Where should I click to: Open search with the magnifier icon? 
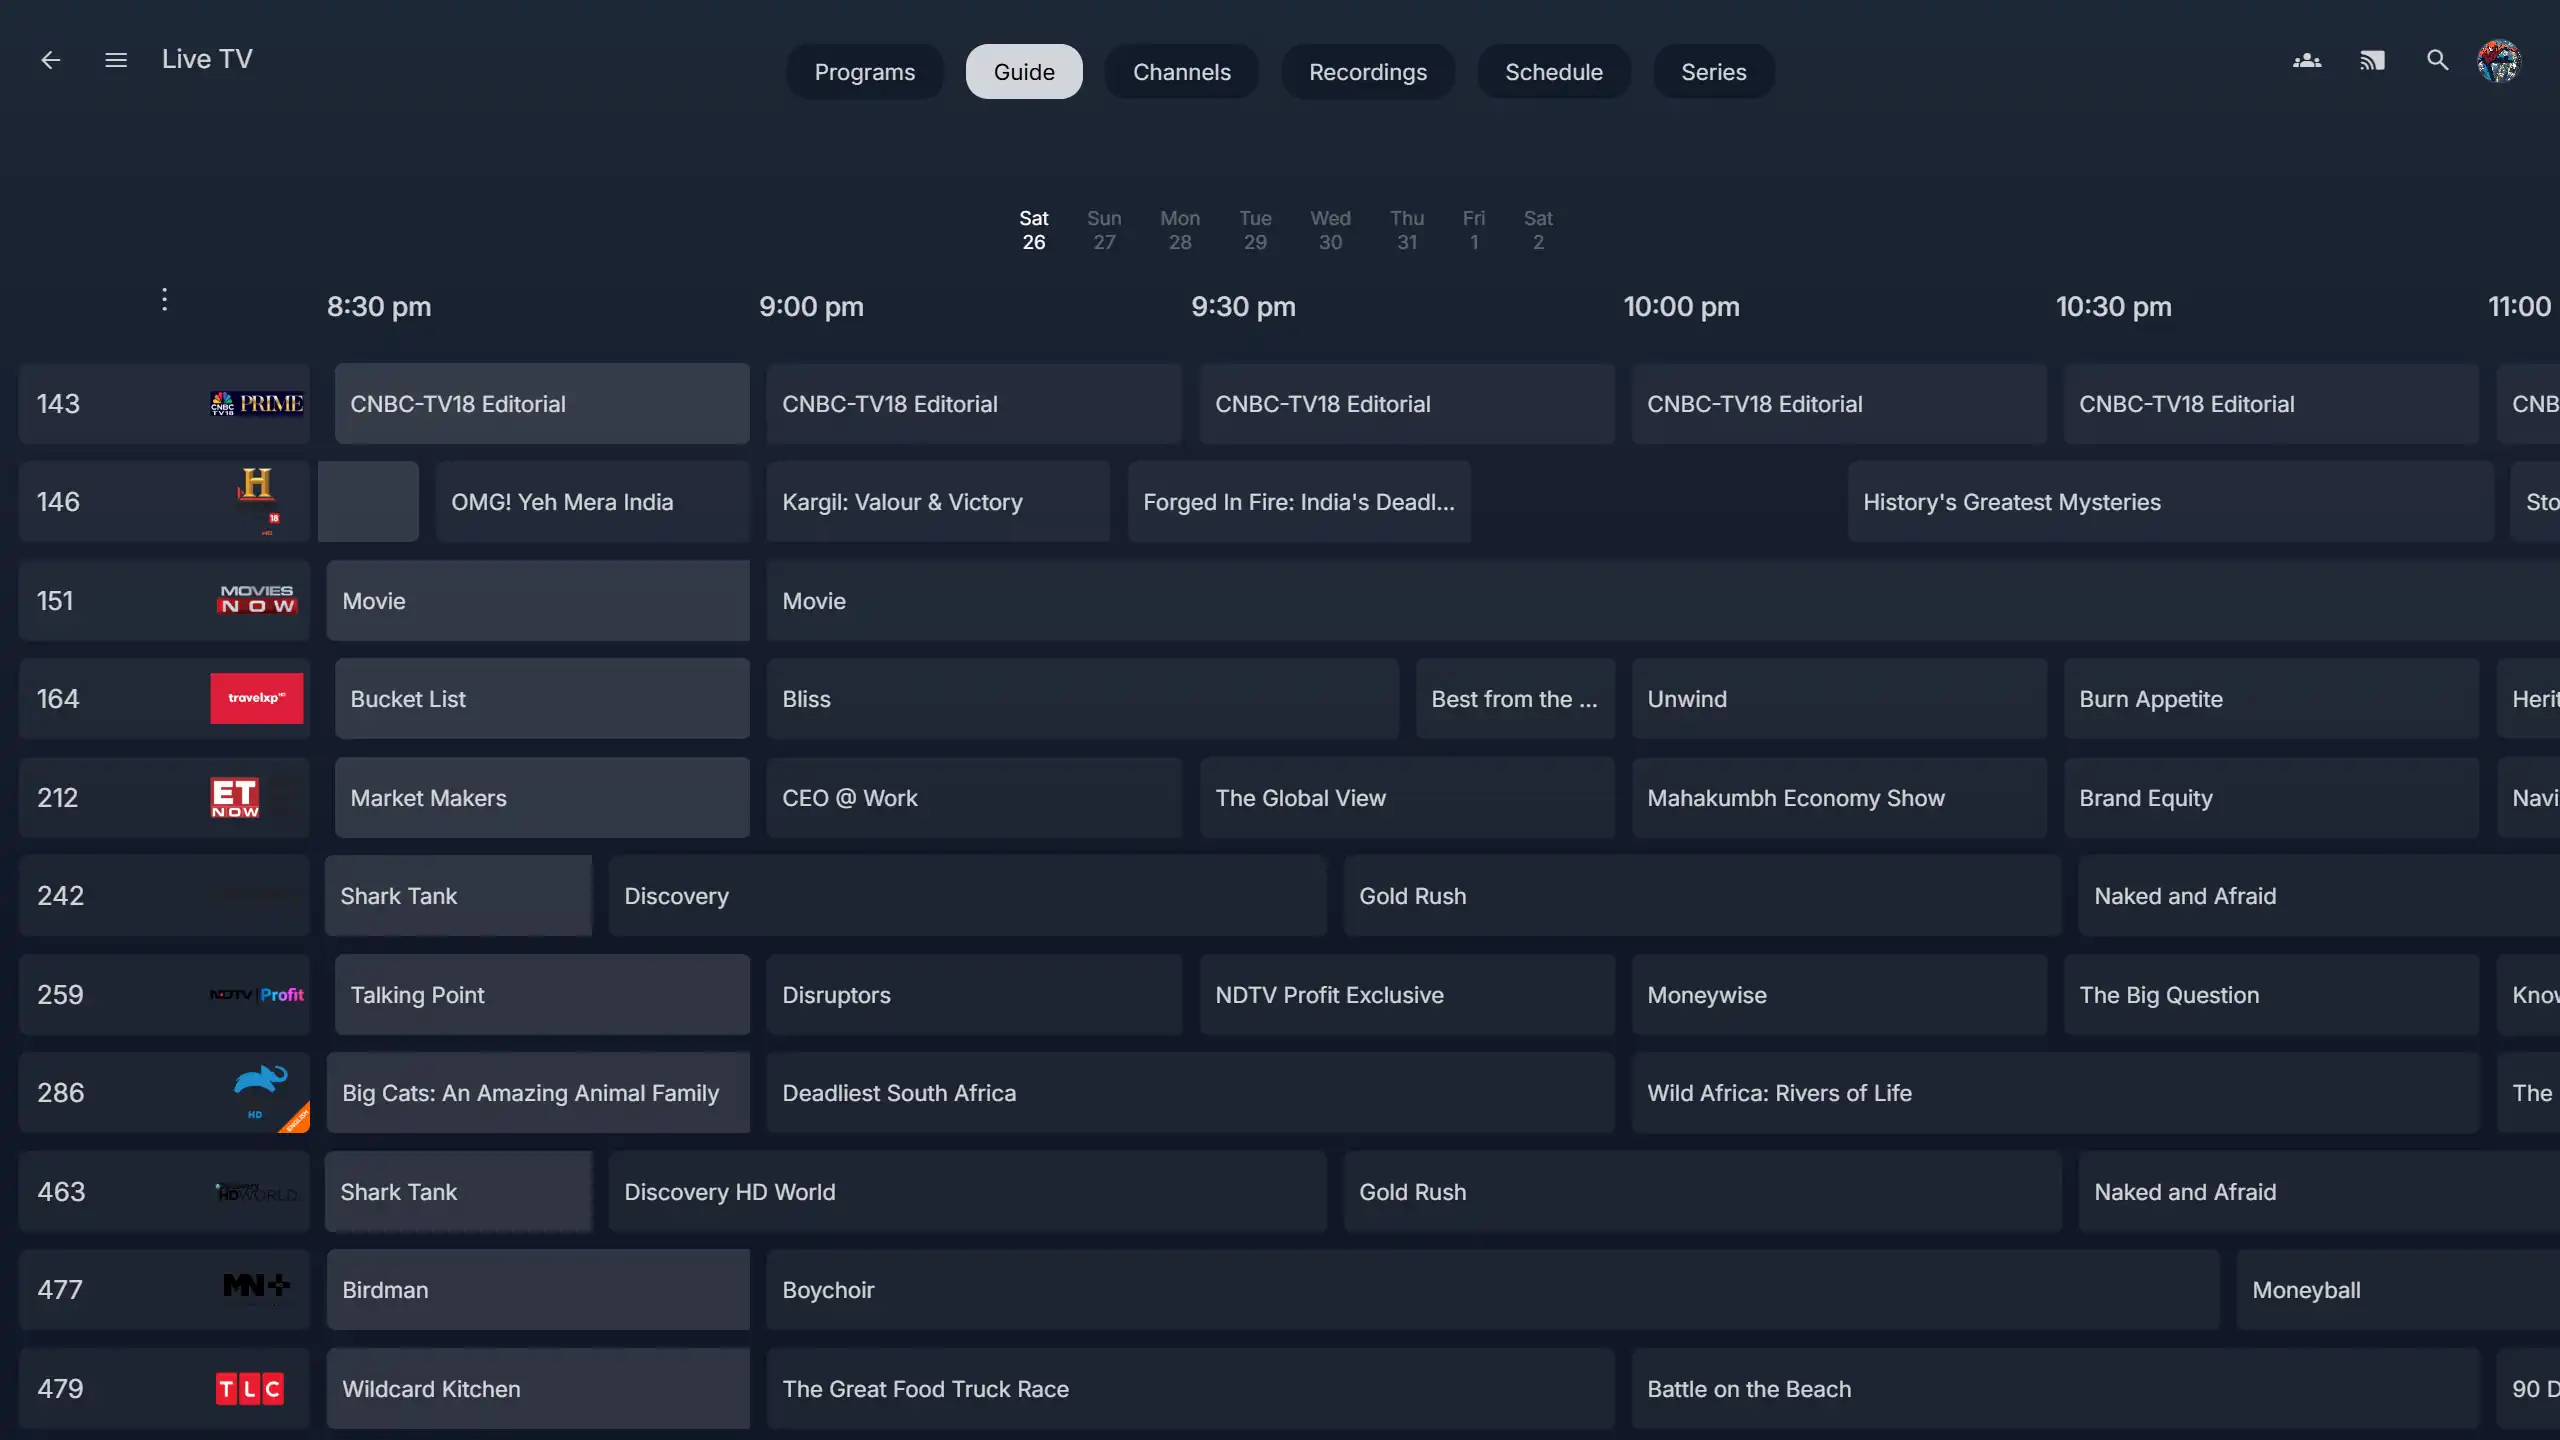coord(2438,61)
